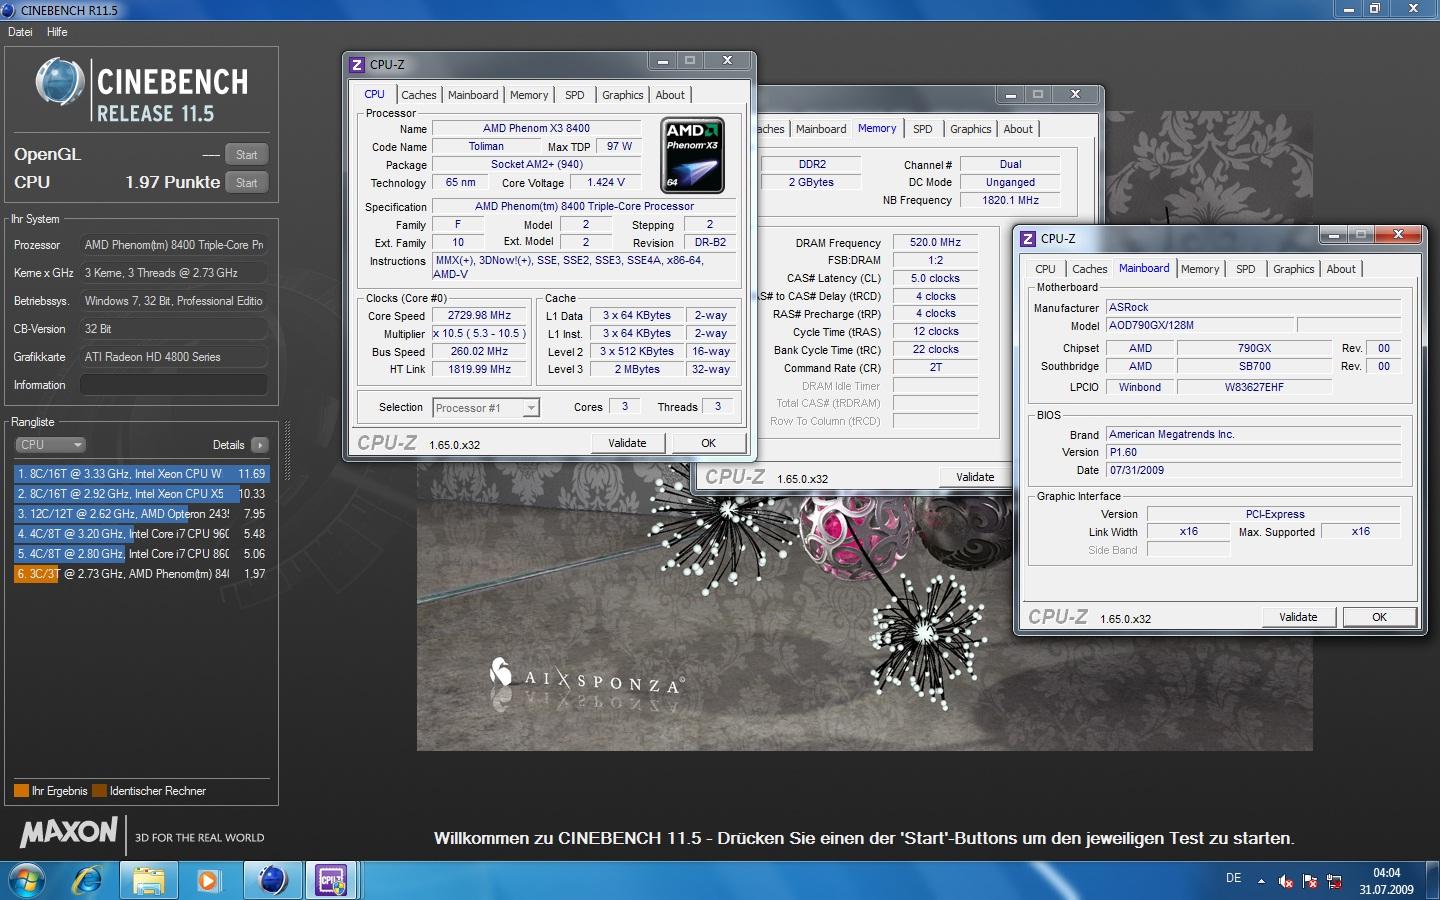Start the OpenGL benchmark test

[246, 155]
